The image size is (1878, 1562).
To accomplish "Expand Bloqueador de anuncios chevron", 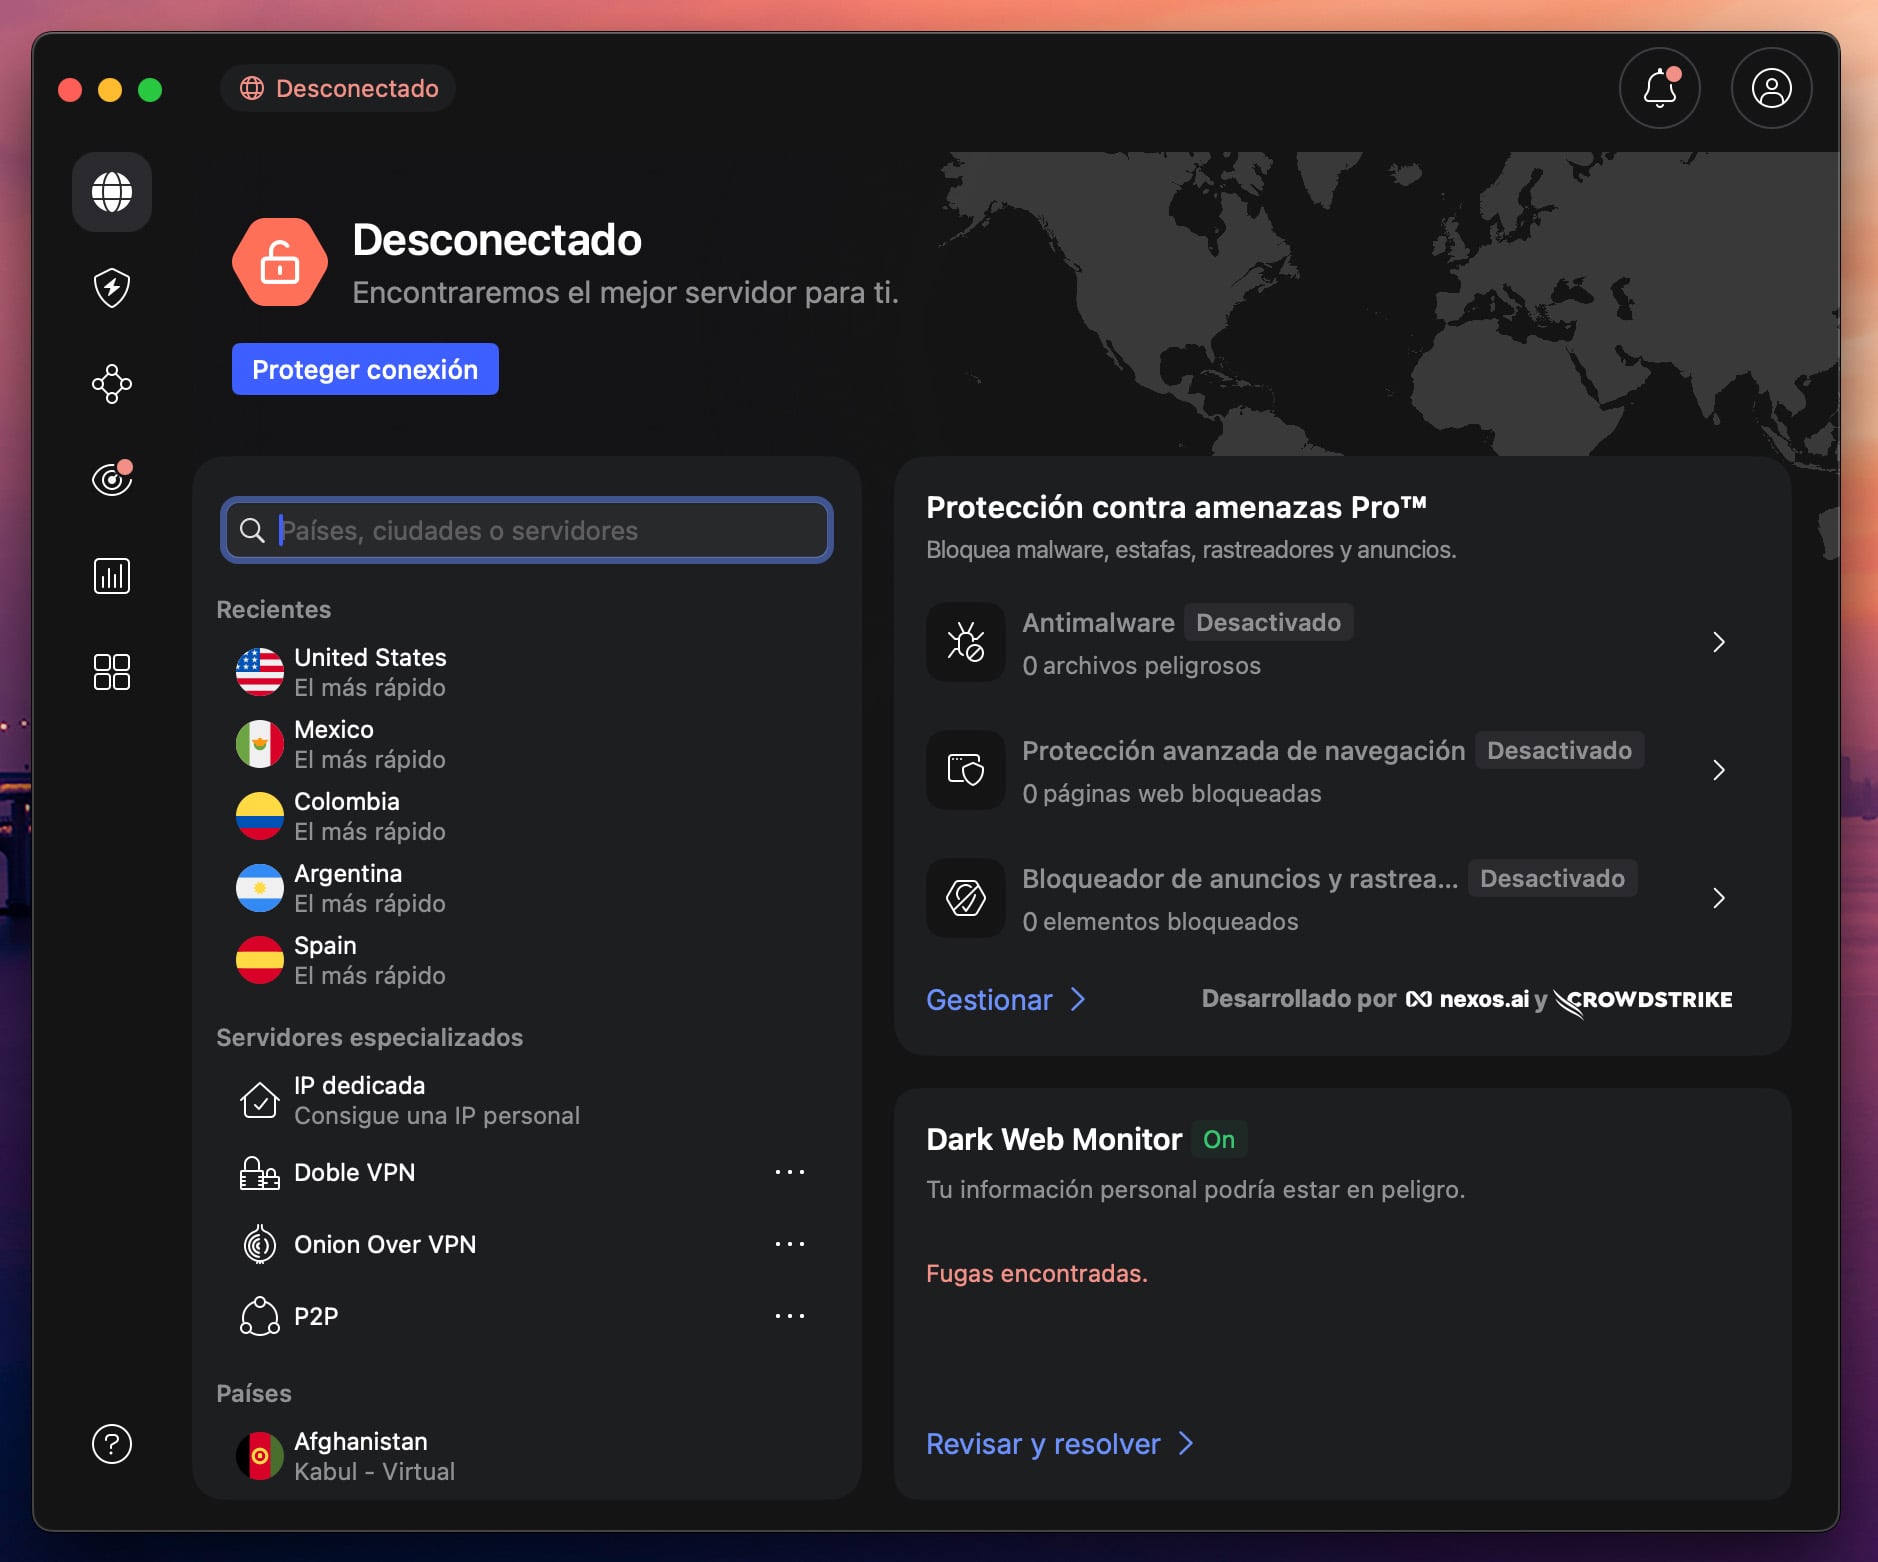I will [x=1719, y=898].
